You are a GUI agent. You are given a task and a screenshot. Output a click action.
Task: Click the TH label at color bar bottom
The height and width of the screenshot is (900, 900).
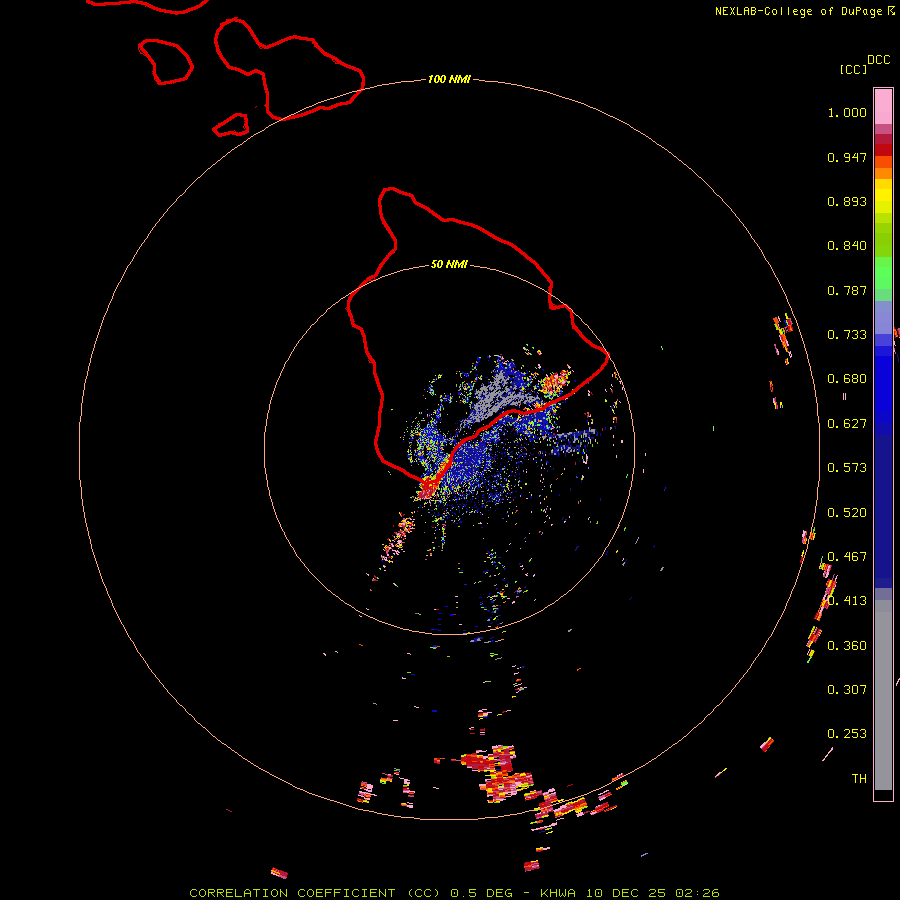click(x=859, y=778)
